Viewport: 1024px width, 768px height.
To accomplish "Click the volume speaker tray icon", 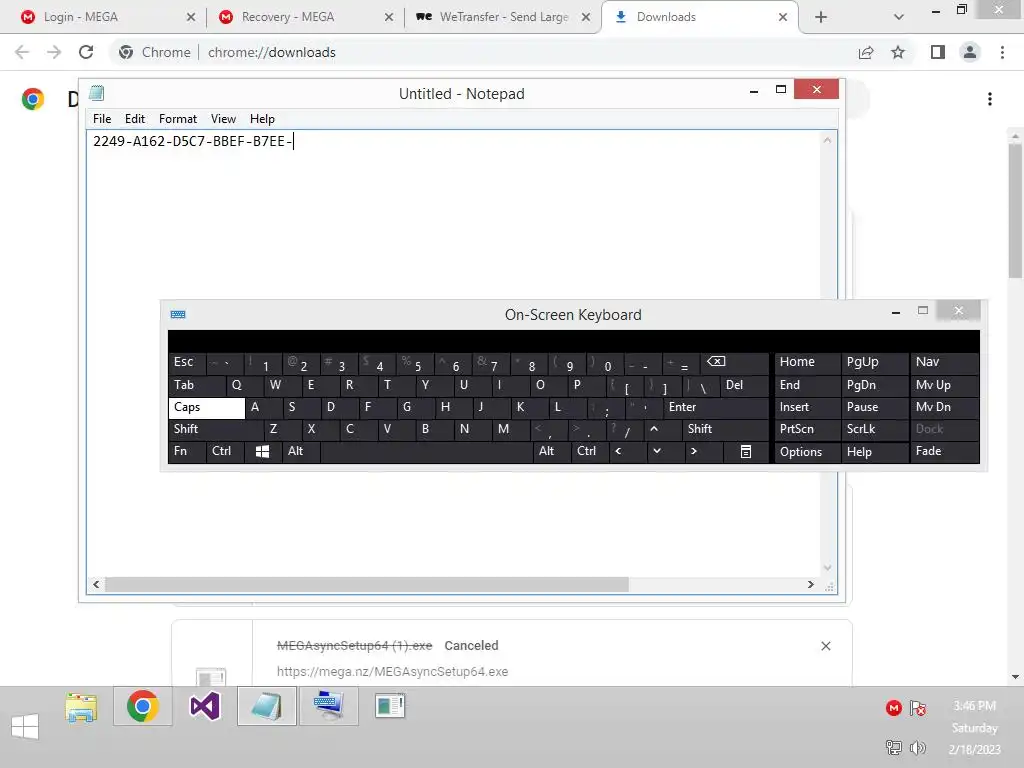I will [918, 748].
